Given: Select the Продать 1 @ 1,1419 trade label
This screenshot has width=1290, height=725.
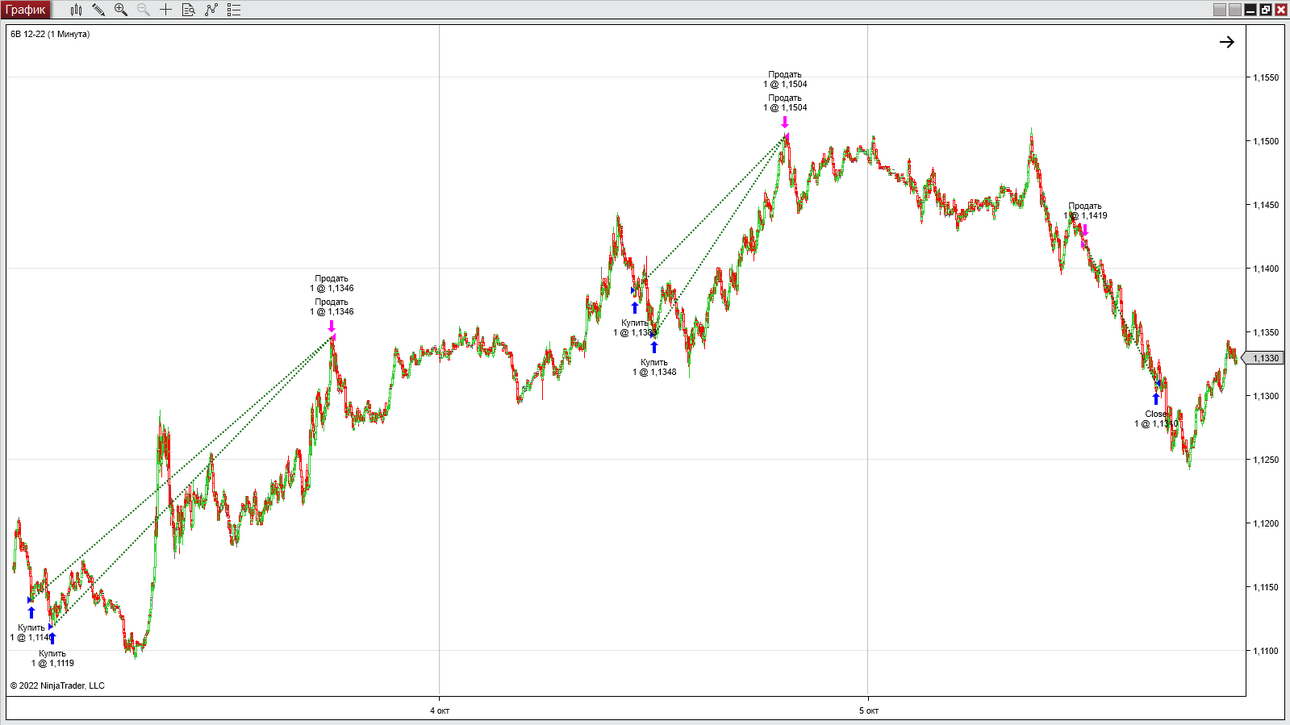Looking at the screenshot, I should tap(1085, 211).
